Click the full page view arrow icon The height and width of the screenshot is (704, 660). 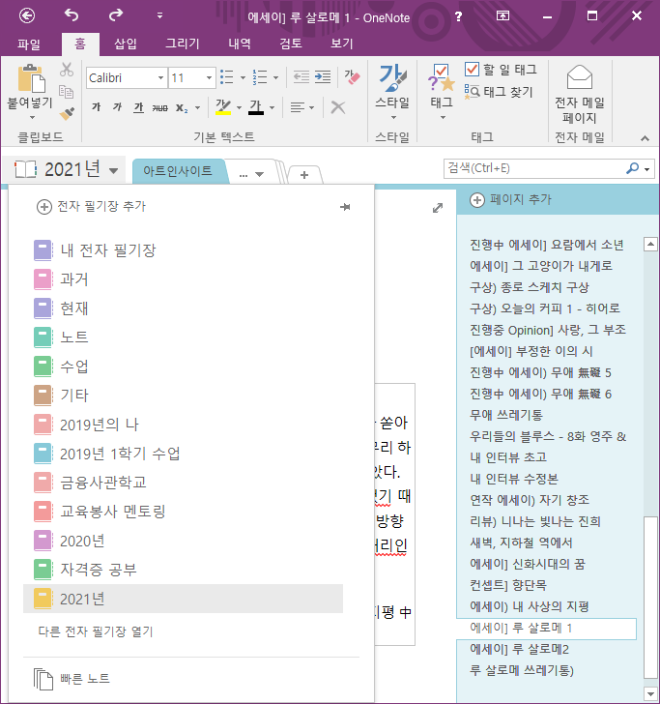tap(438, 208)
